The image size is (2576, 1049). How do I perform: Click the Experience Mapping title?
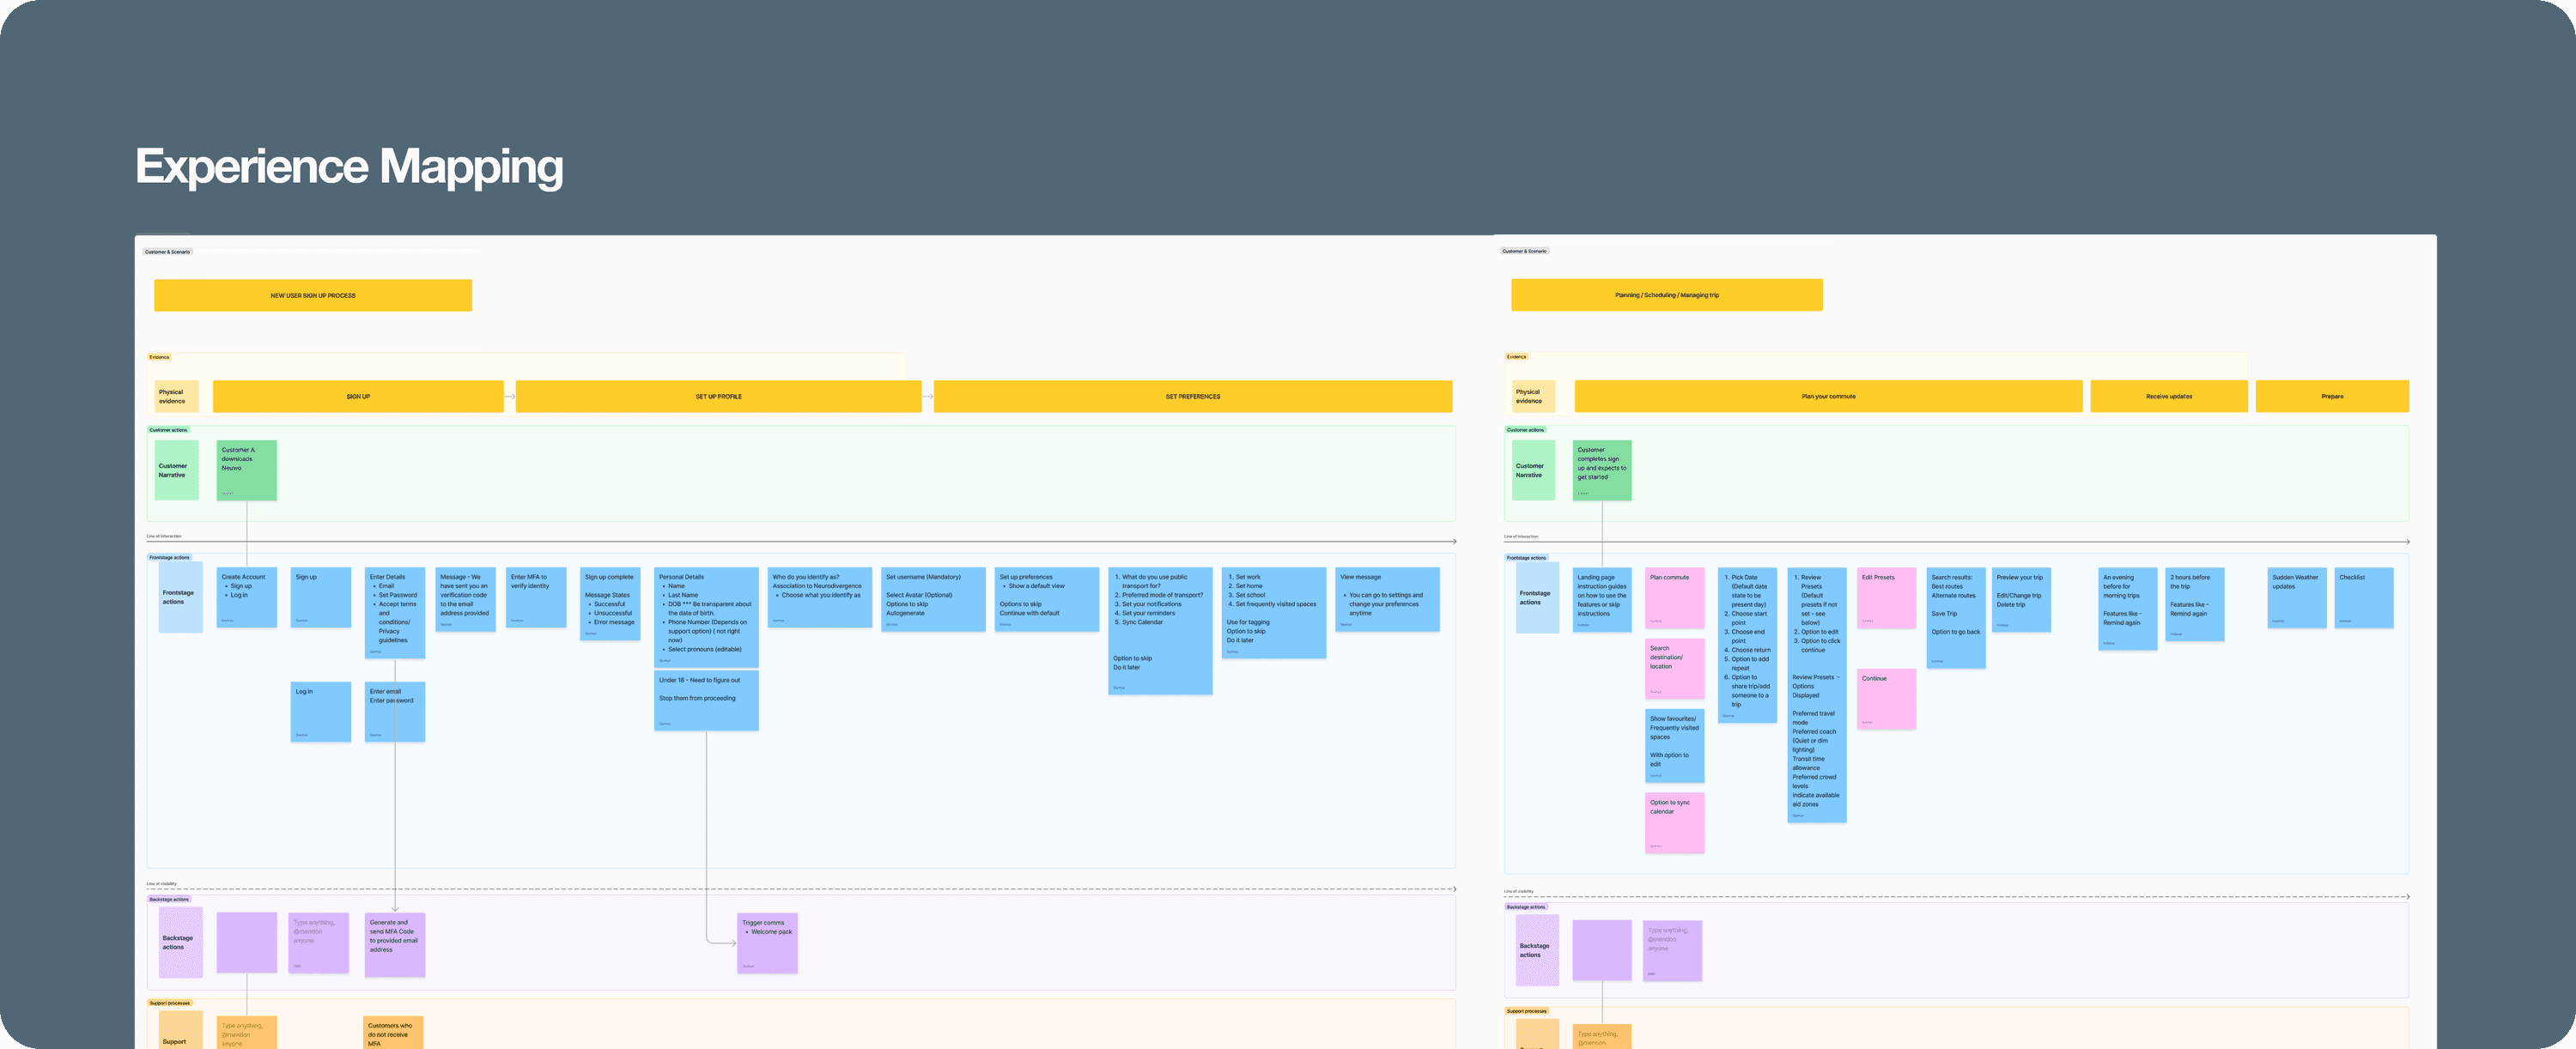coord(349,166)
